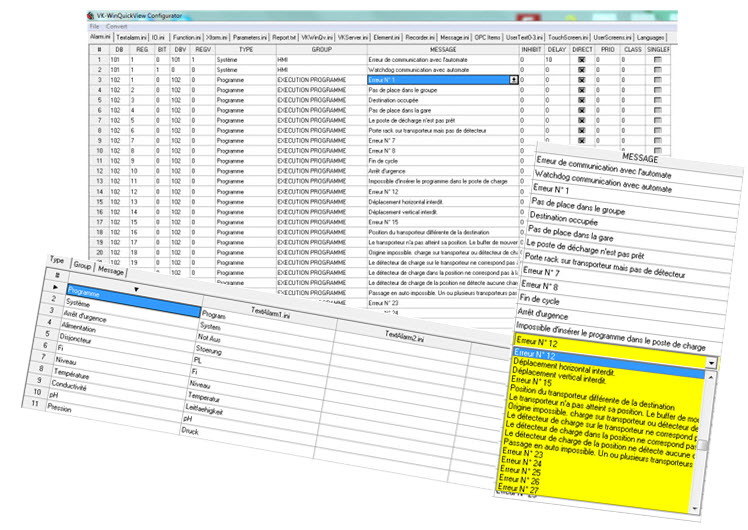The image size is (748, 530).
Task: Toggle DIRECT checkbox in Watchdog communication row
Action: tap(582, 70)
